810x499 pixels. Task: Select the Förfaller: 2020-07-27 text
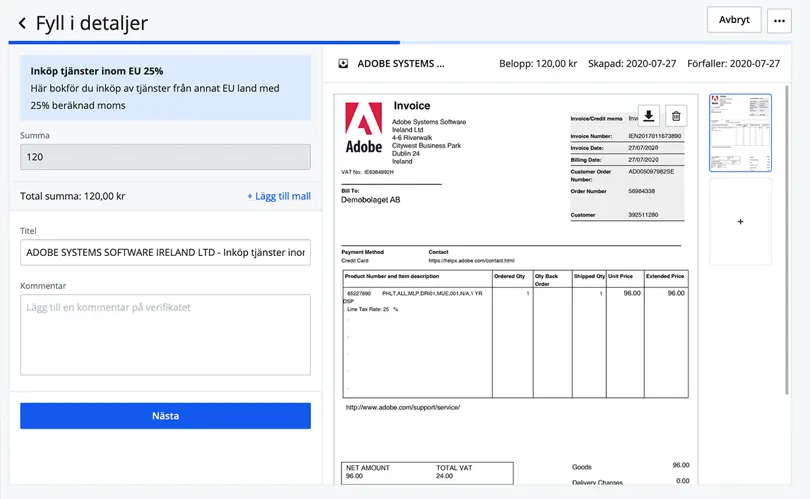pos(734,64)
